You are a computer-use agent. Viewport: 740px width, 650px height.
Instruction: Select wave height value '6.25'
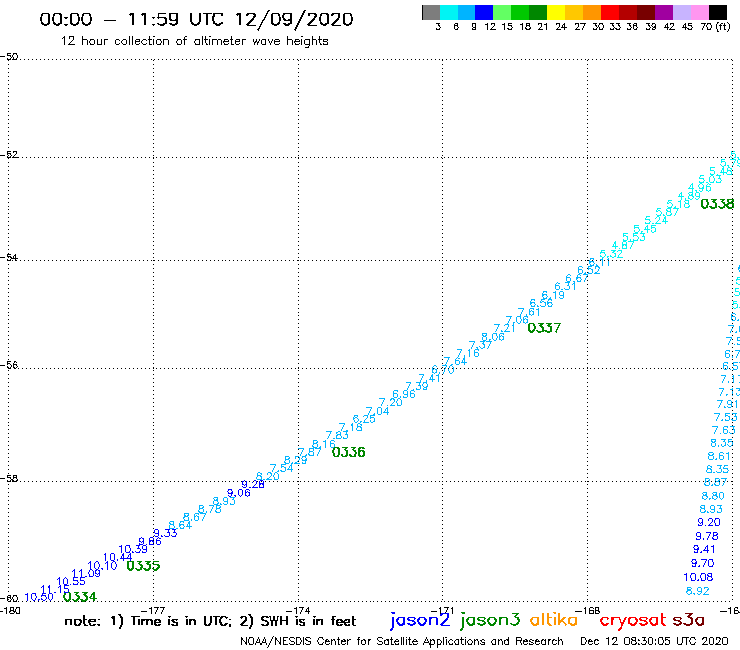tap(364, 419)
